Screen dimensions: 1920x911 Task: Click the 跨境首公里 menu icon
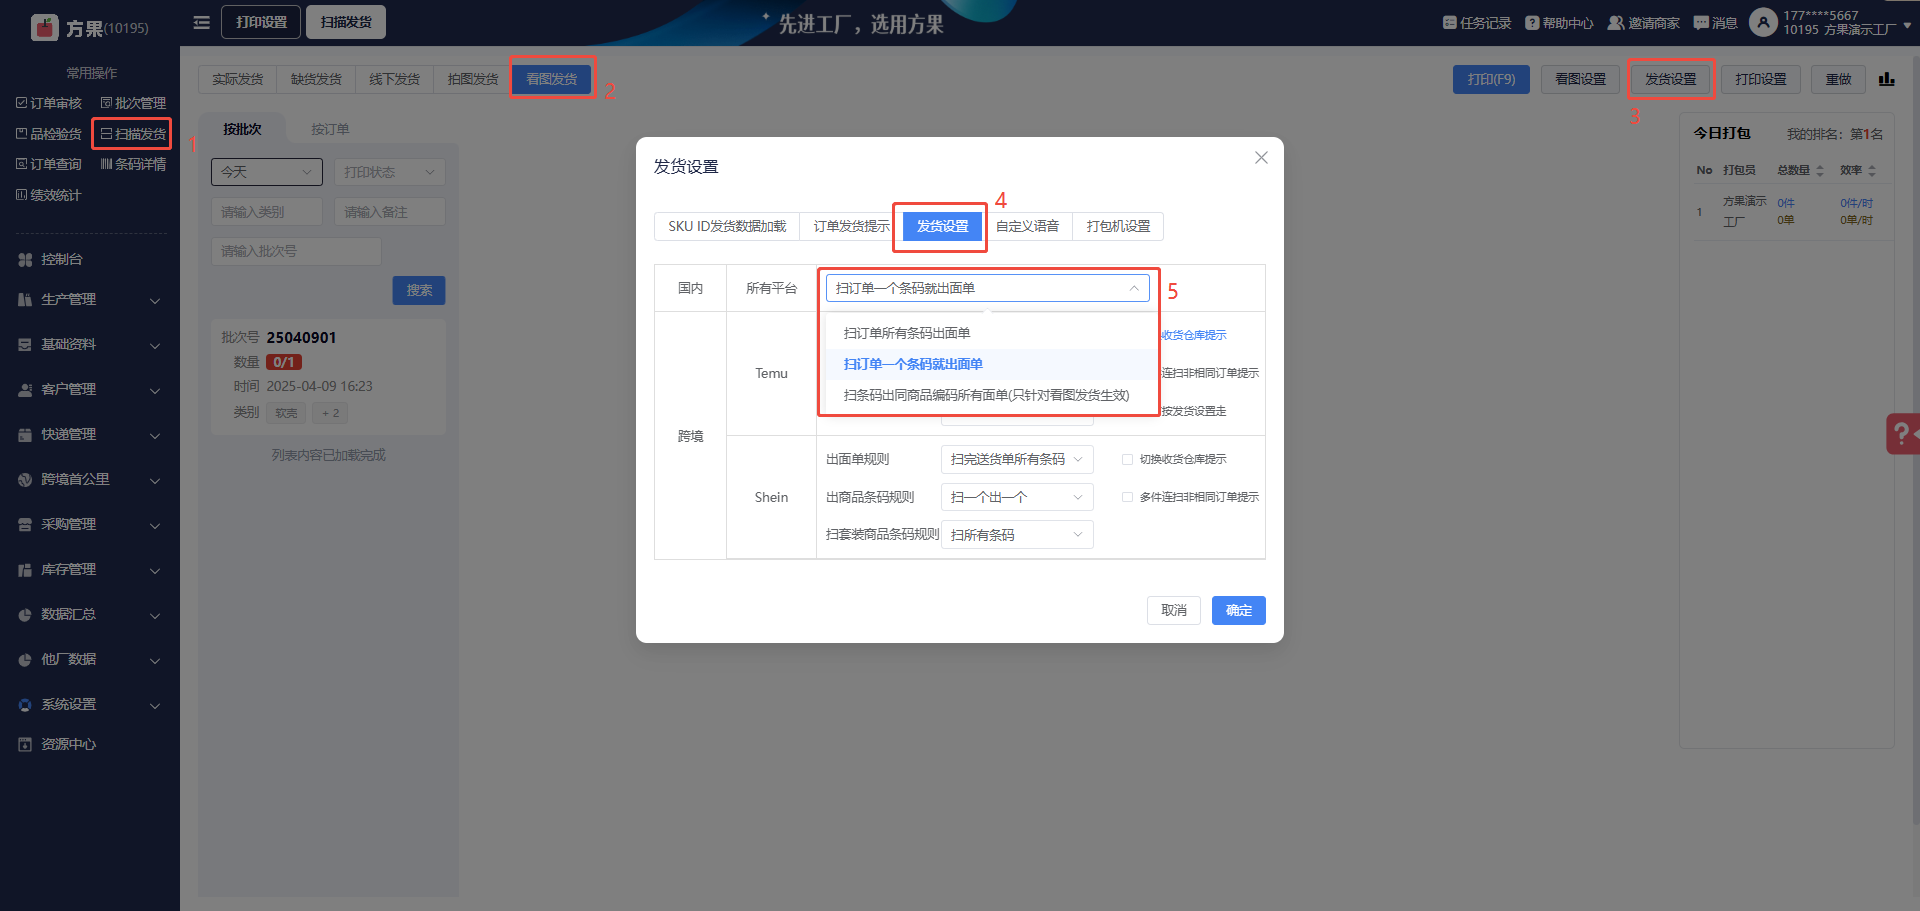25,480
